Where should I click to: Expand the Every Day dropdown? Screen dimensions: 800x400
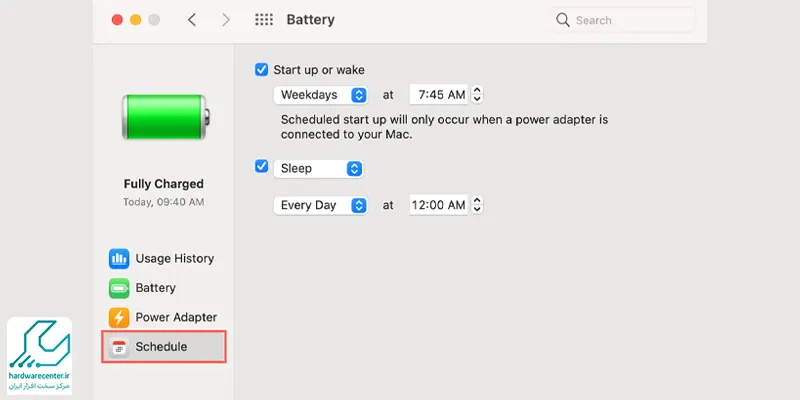click(320, 206)
